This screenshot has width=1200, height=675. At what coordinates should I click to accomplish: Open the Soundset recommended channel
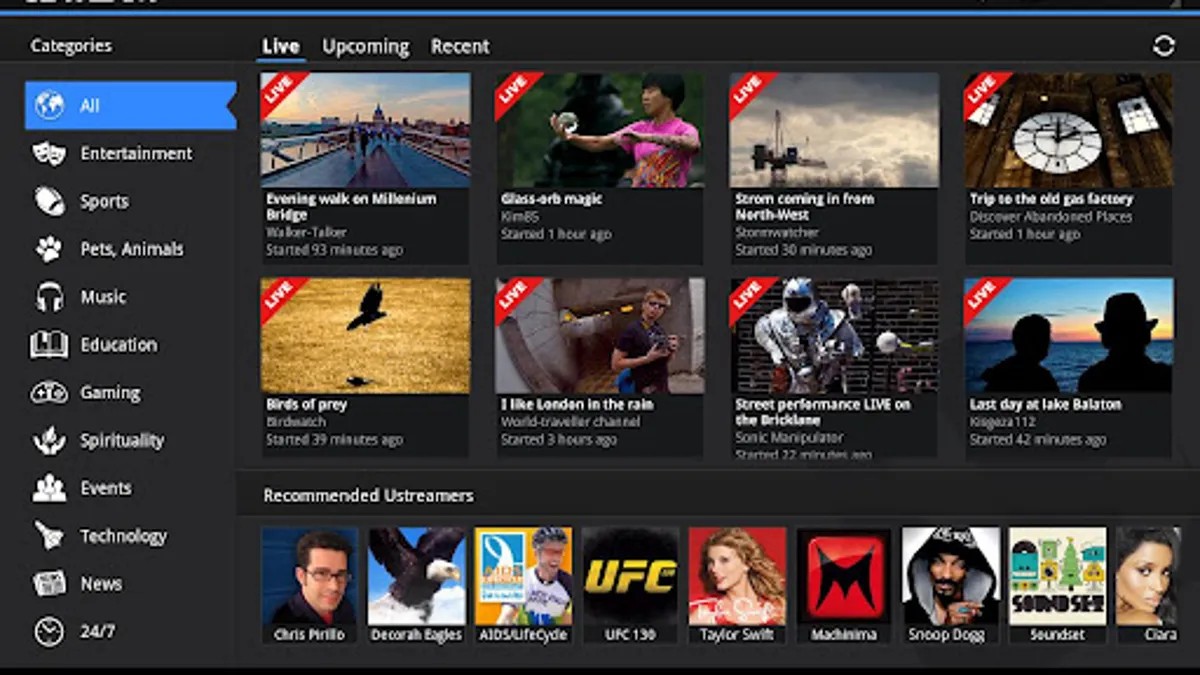click(1058, 585)
